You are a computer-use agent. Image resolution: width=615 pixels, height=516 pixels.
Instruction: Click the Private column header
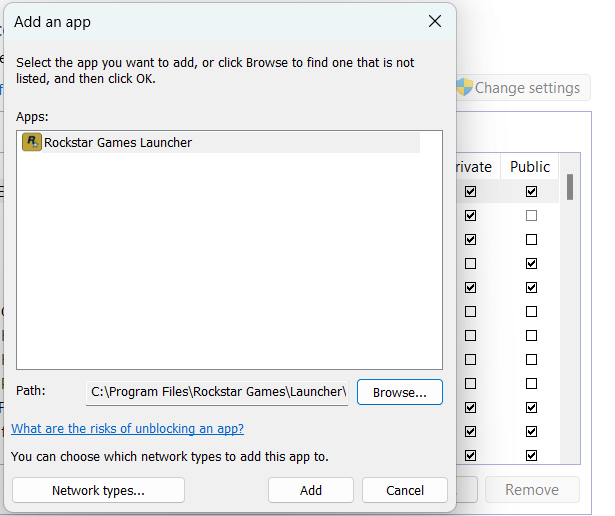(x=474, y=167)
